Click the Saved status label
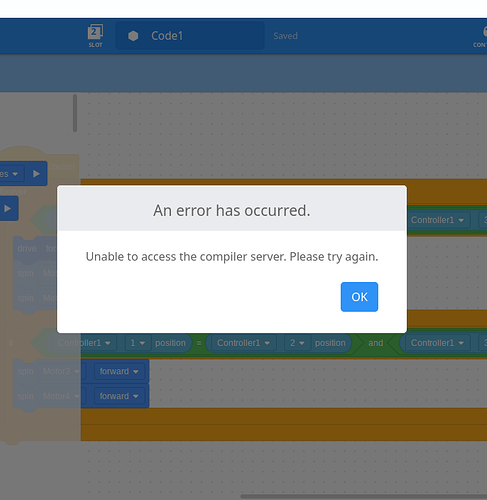The height and width of the screenshot is (500, 487). 285,36
